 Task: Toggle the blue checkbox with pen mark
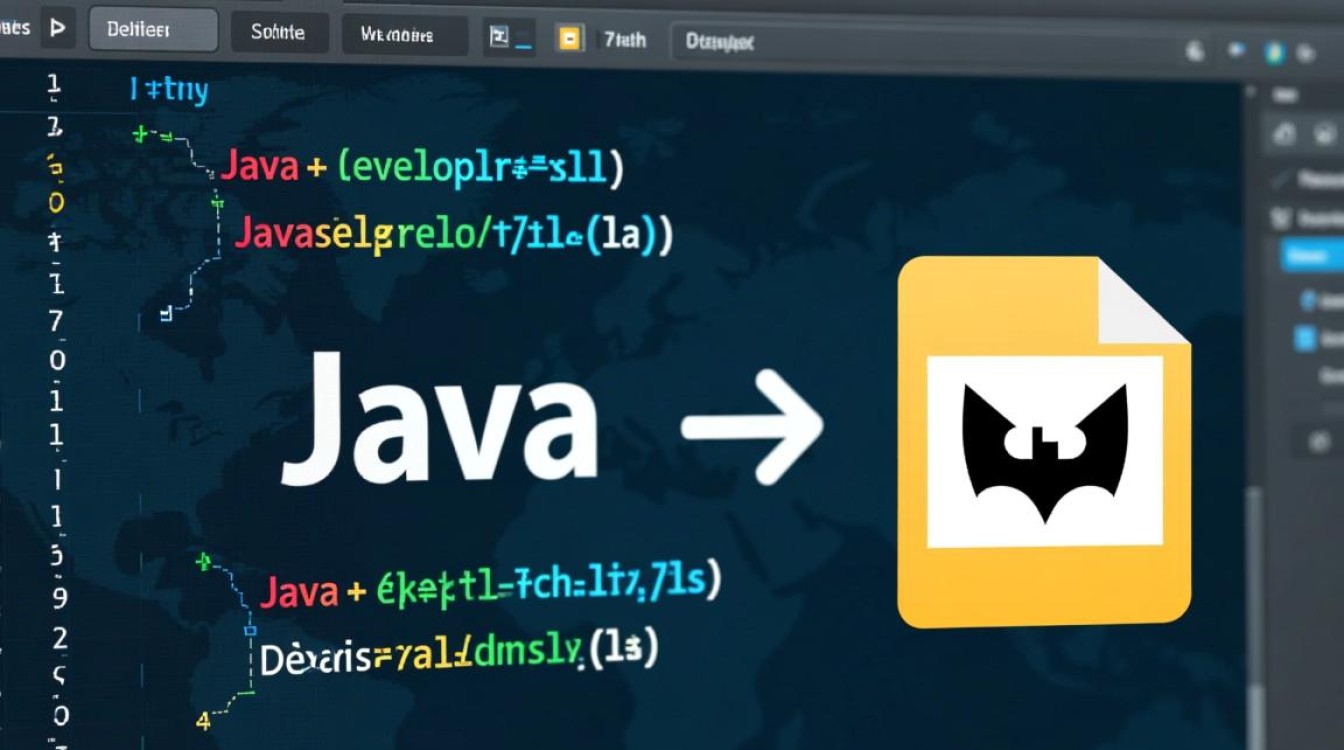point(1308,299)
